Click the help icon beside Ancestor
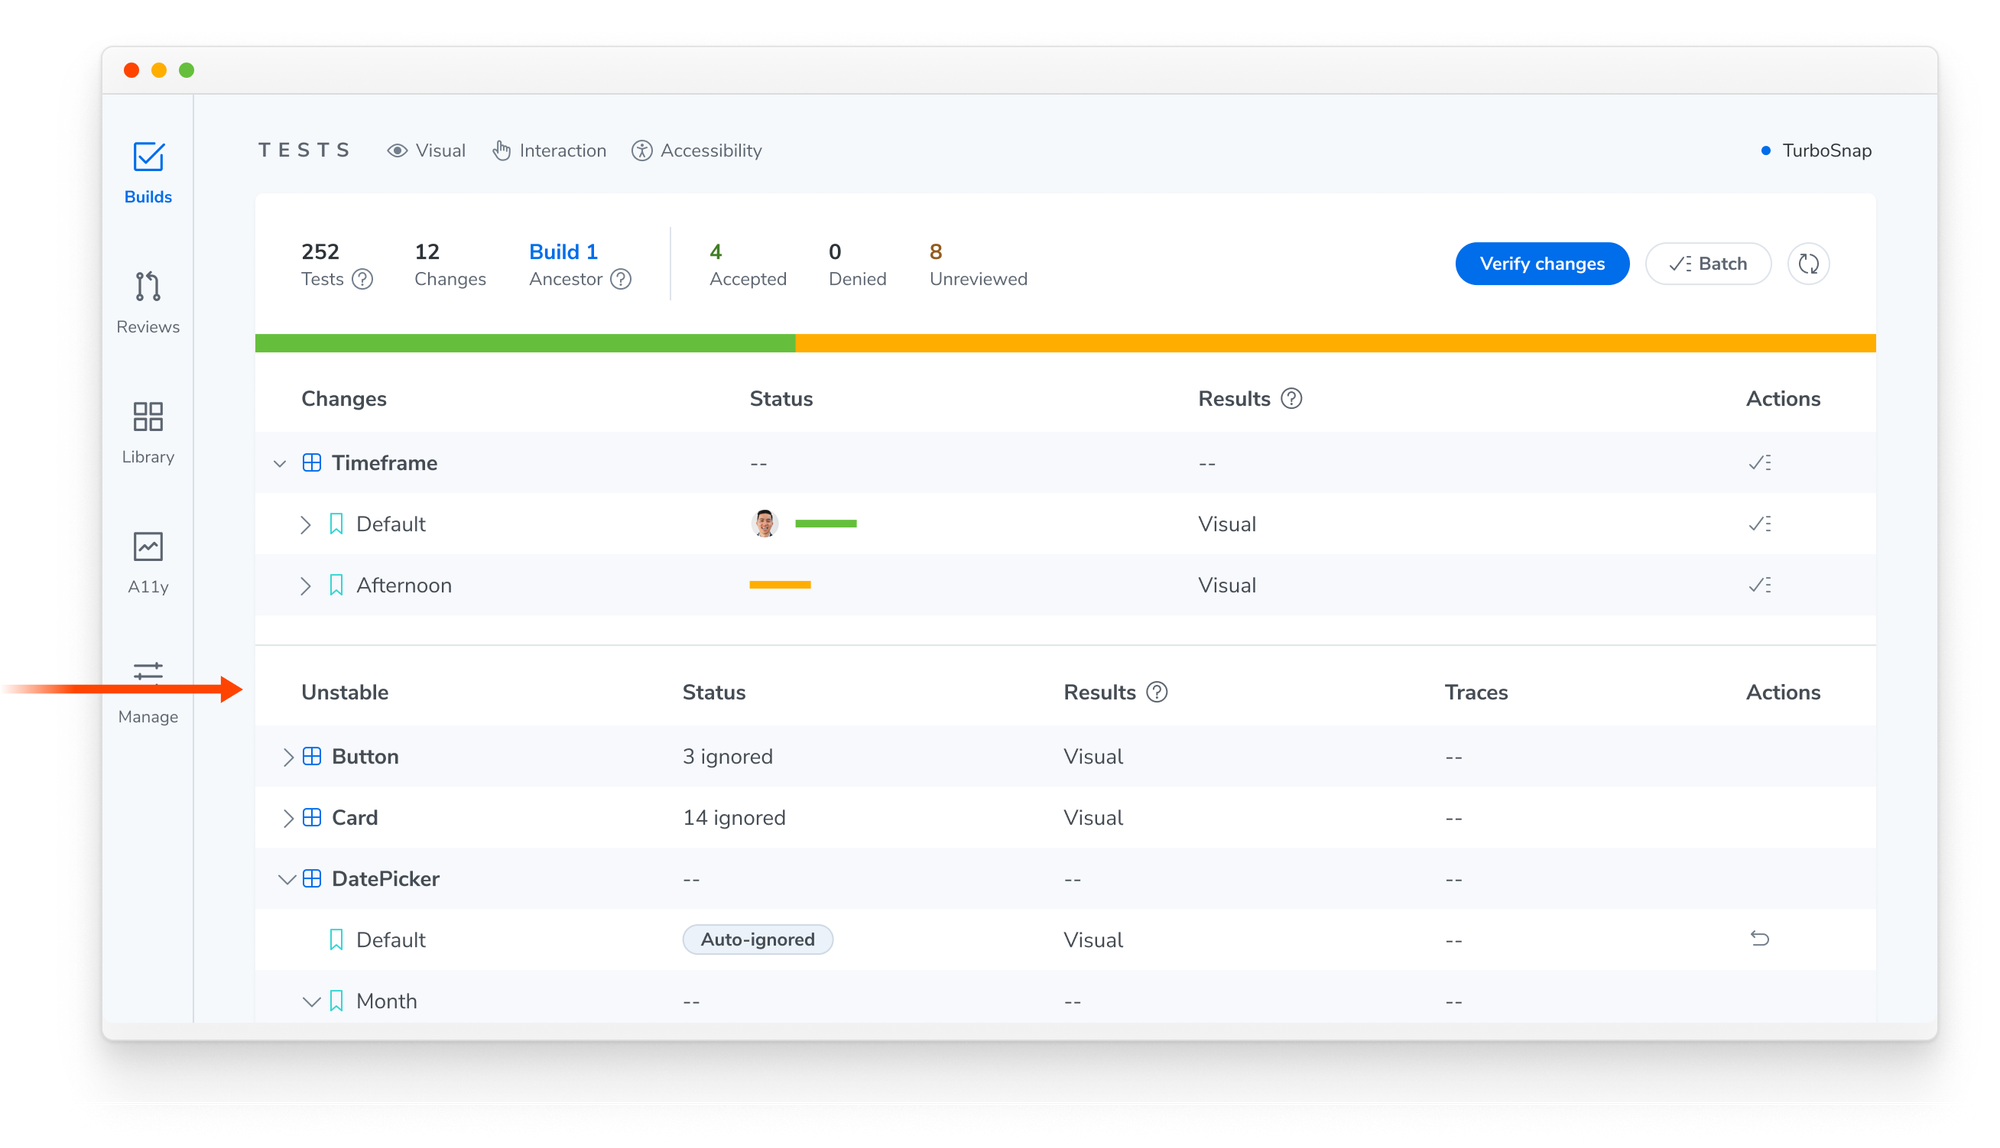Image resolution: width=2000 pixels, height=1148 pixels. 621,280
